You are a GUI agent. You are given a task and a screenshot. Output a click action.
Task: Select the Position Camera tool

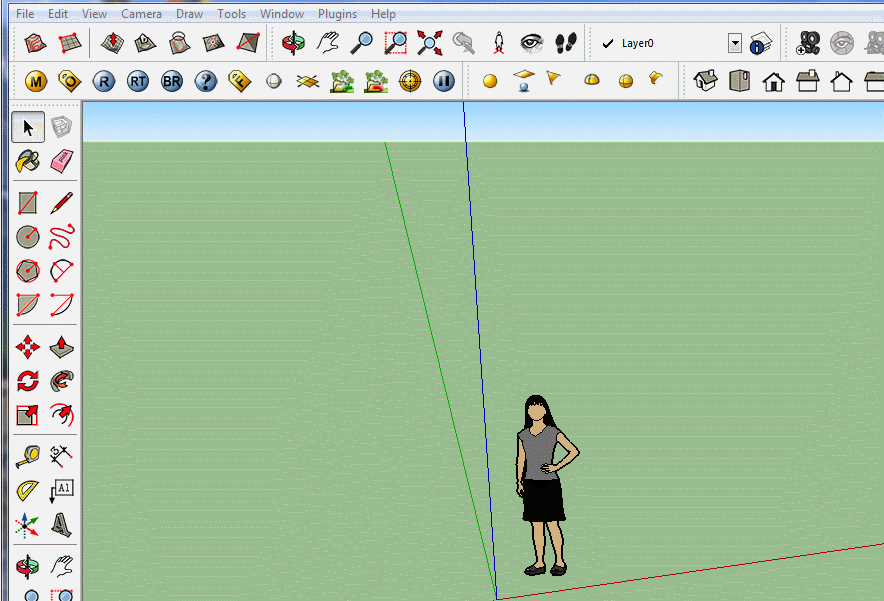498,43
